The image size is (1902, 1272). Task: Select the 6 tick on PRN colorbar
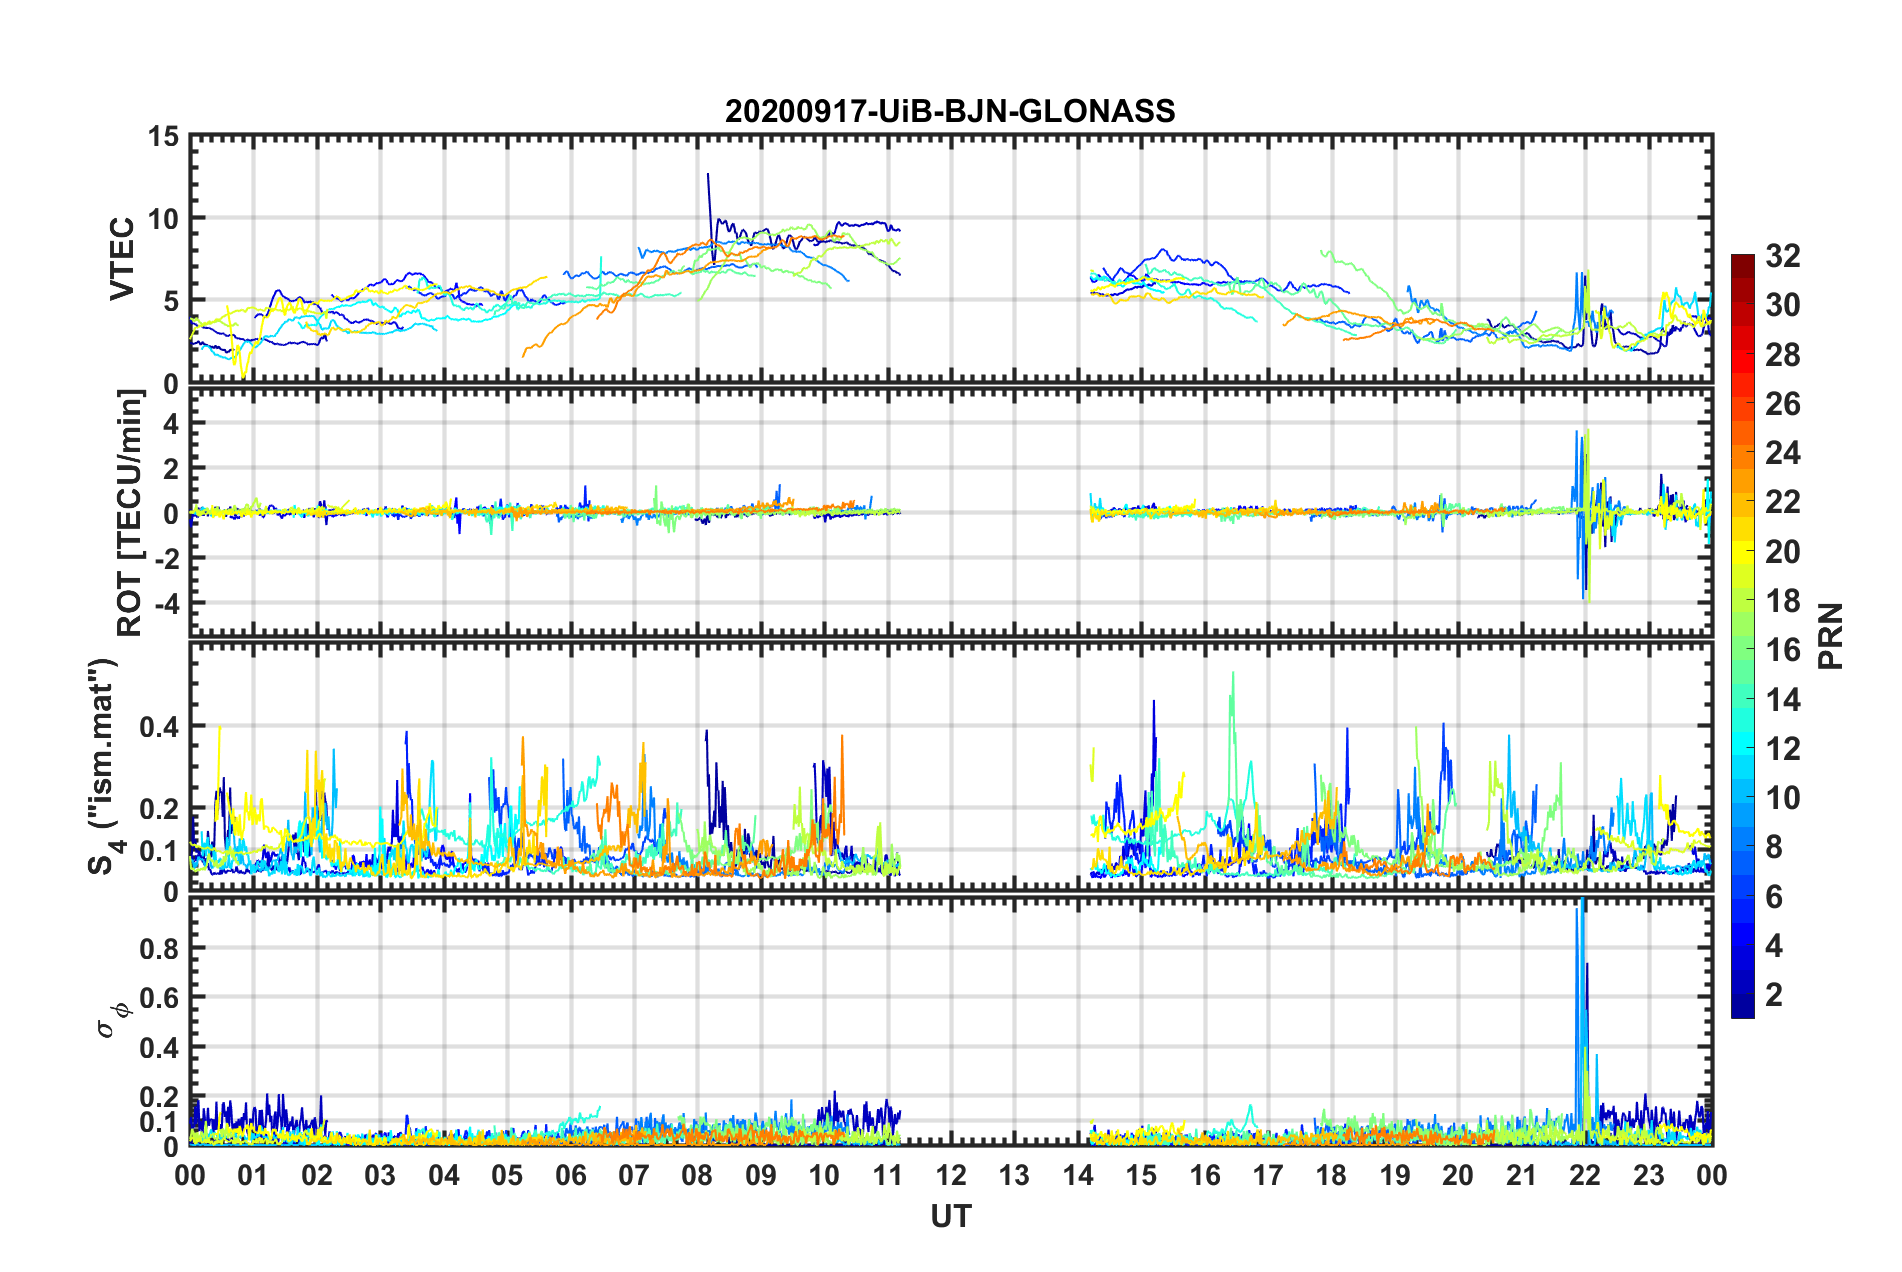(1774, 897)
